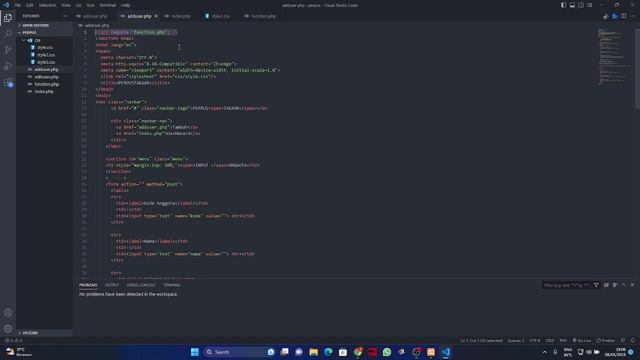Viewport: 640px width, 360px height.
Task: Open the Extensions view with update badge
Action: pyautogui.click(x=8, y=82)
